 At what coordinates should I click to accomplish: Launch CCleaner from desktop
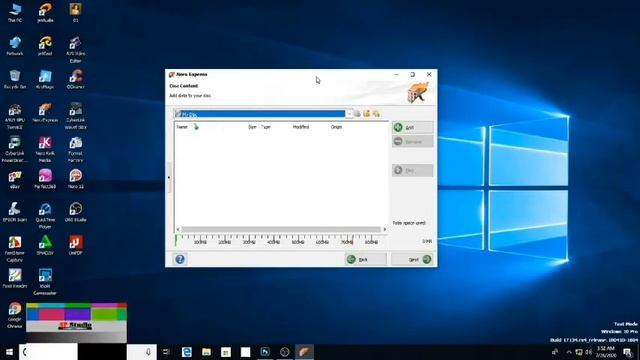click(76, 80)
